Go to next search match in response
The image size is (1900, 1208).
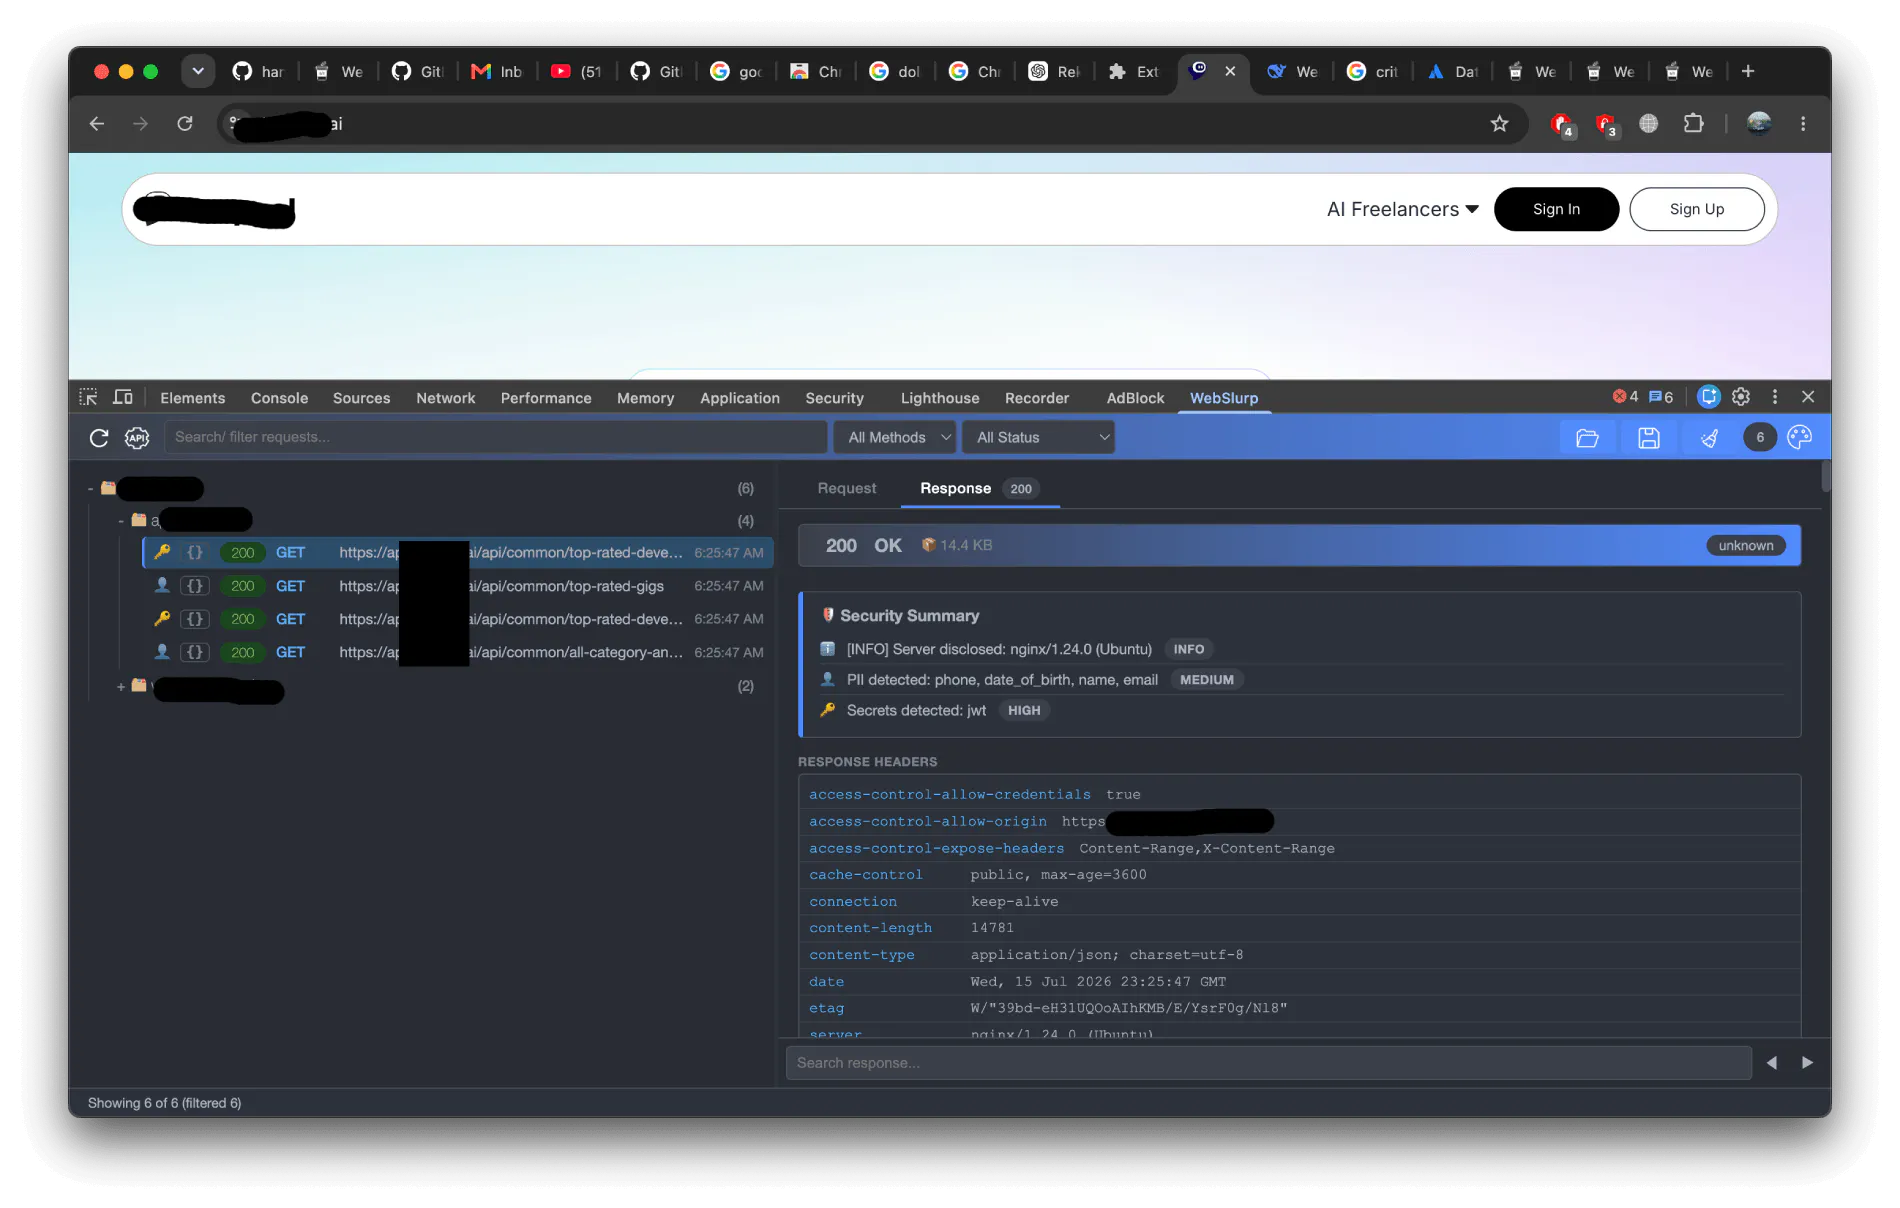click(x=1807, y=1063)
